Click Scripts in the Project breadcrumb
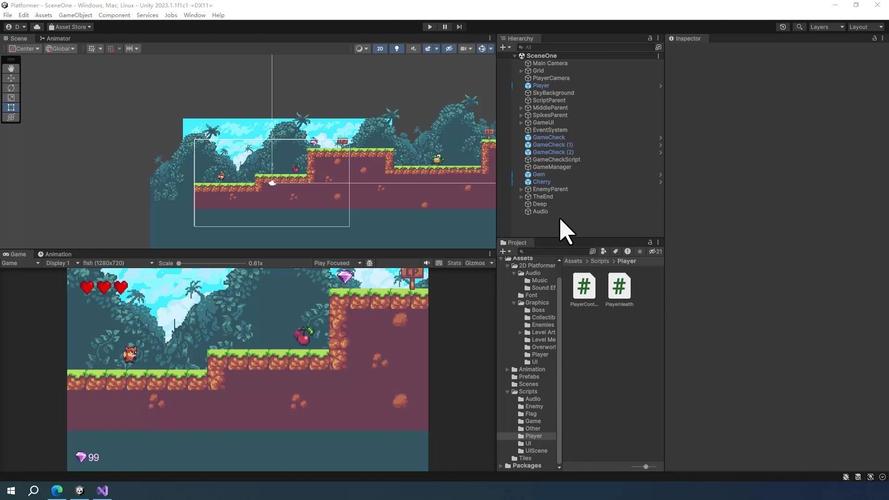Image resolution: width=889 pixels, height=500 pixels. click(599, 261)
